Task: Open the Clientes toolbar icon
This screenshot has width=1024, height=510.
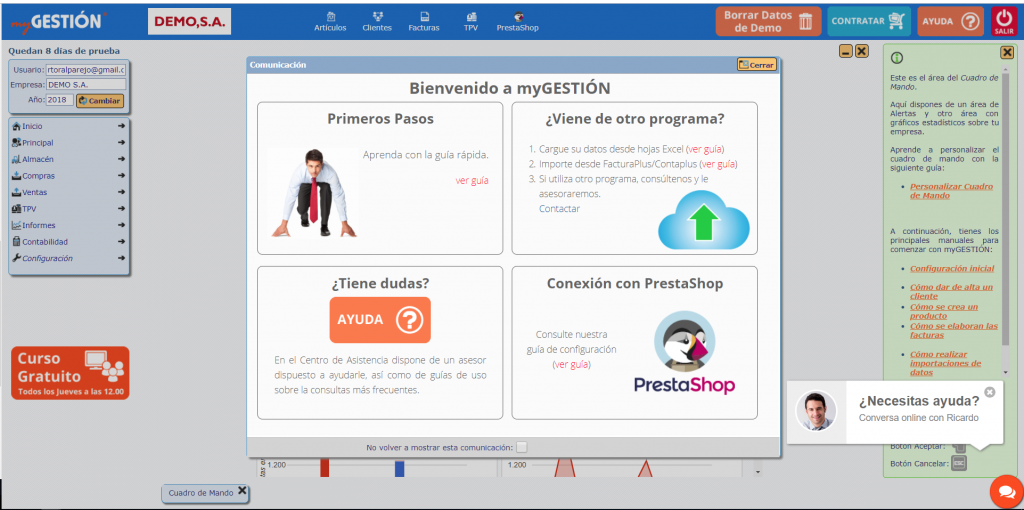Action: tap(377, 22)
